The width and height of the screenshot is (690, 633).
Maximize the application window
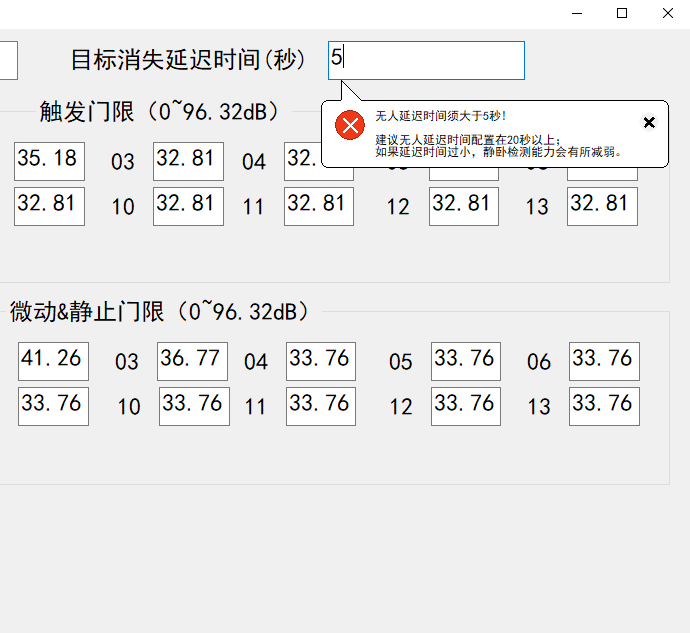pyautogui.click(x=622, y=13)
